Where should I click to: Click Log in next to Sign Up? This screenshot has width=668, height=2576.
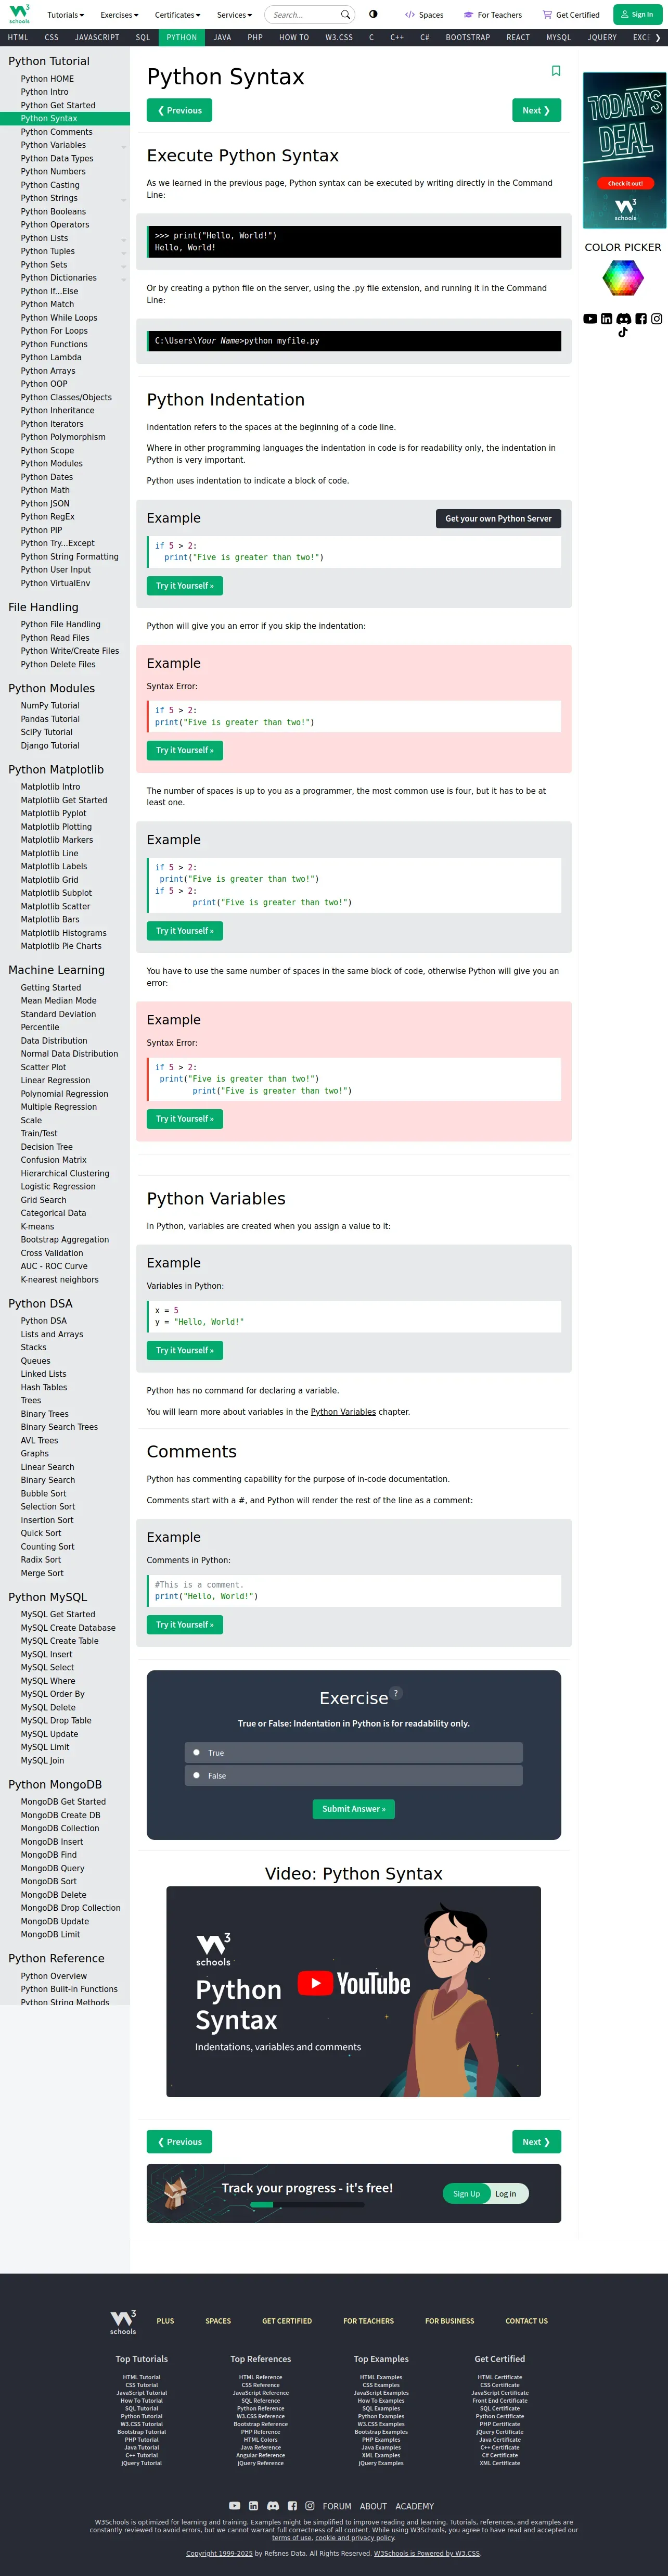(506, 2194)
